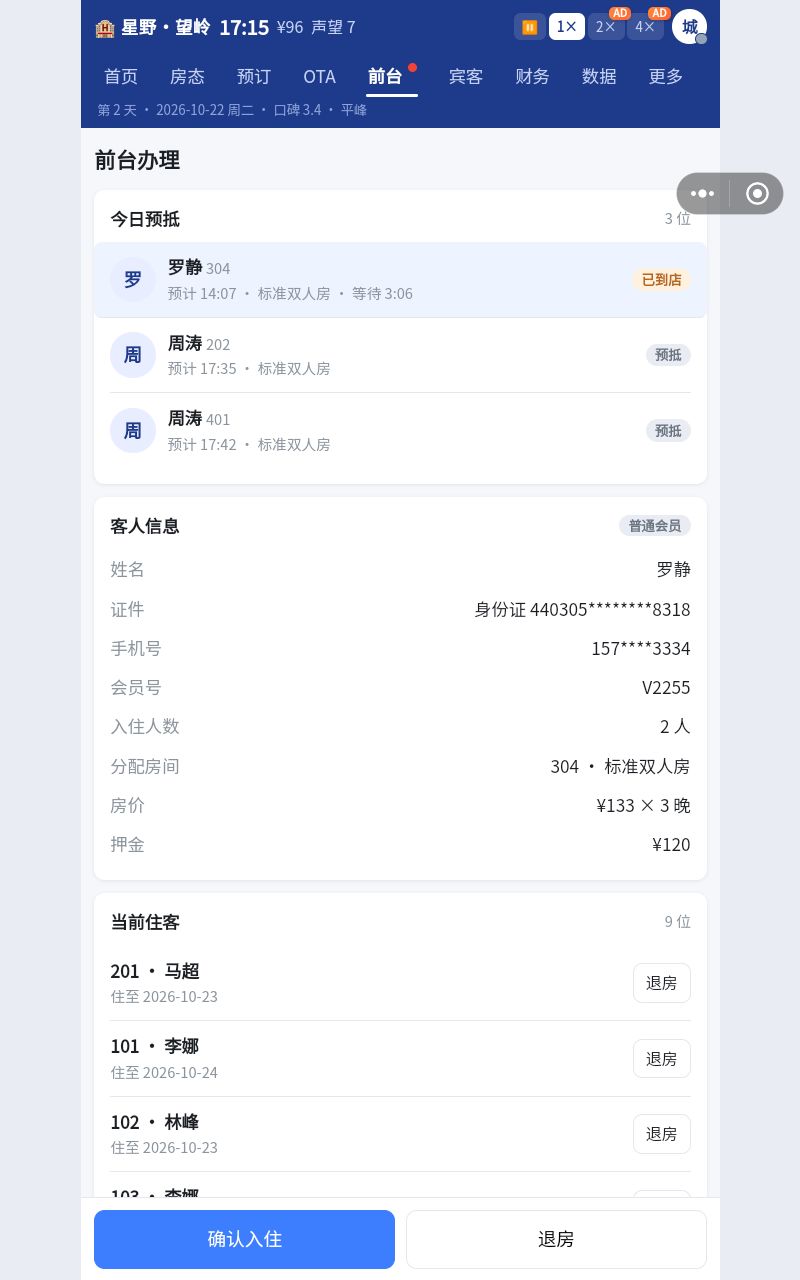Go to the 房态 tab

point(187,77)
